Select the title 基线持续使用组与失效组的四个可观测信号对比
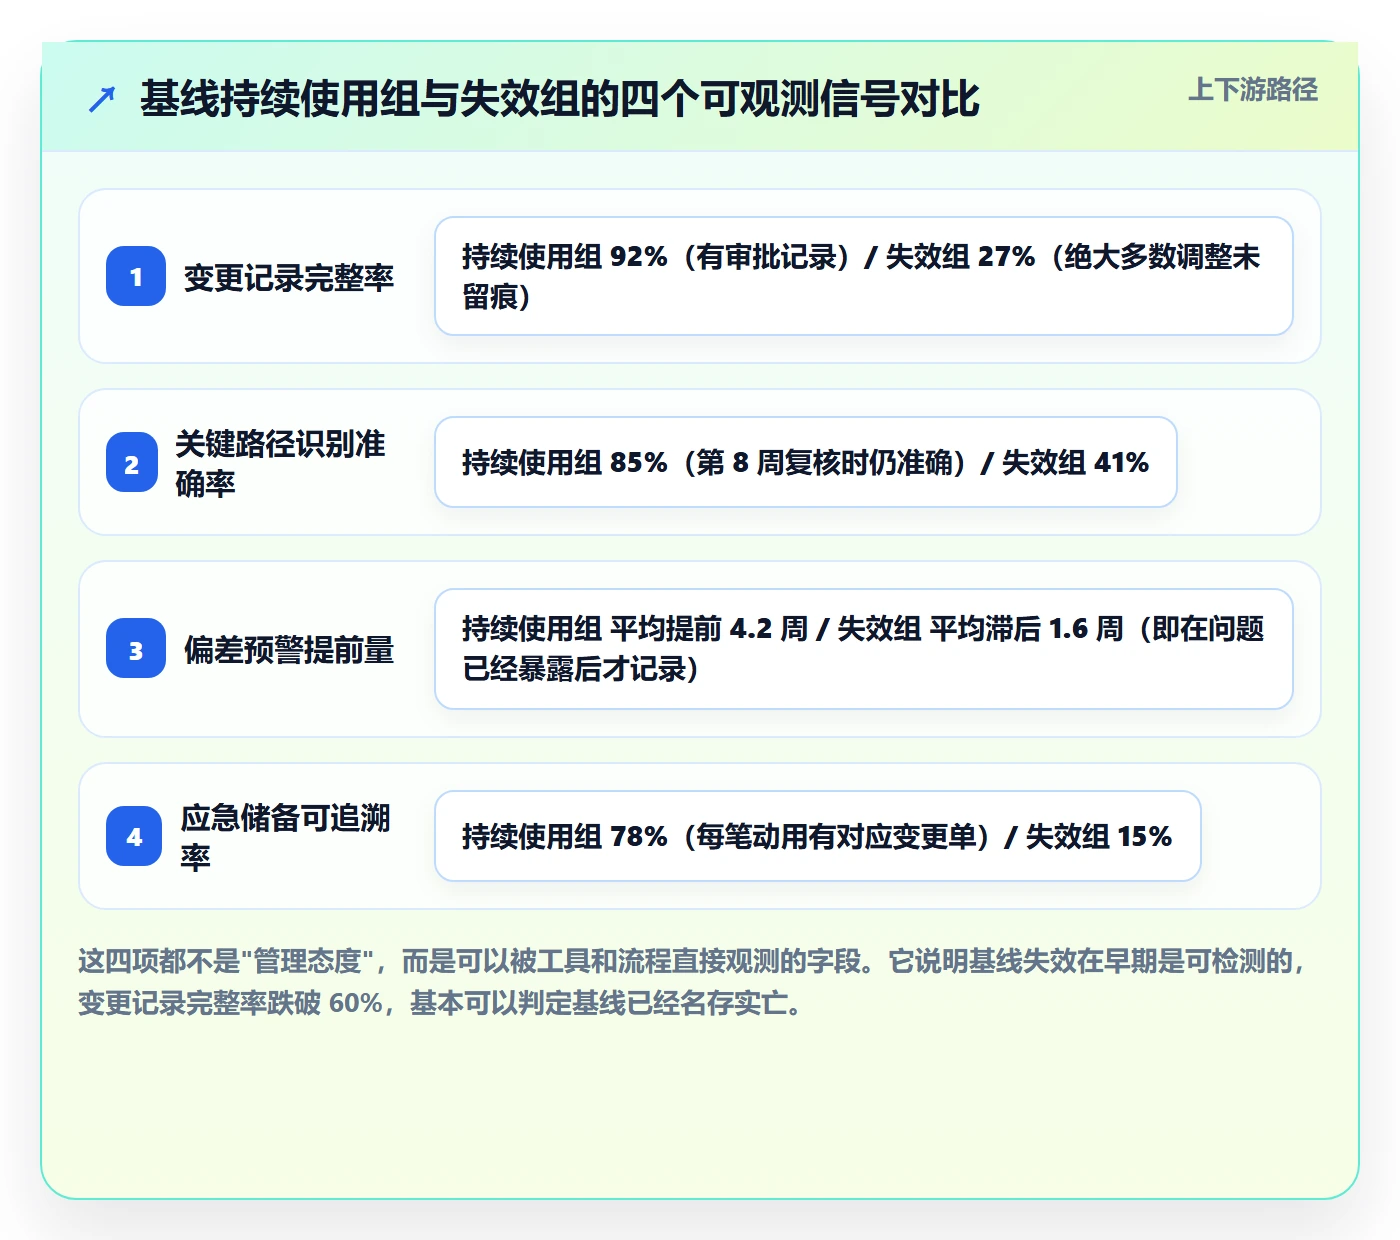This screenshot has width=1400, height=1240. tap(559, 99)
